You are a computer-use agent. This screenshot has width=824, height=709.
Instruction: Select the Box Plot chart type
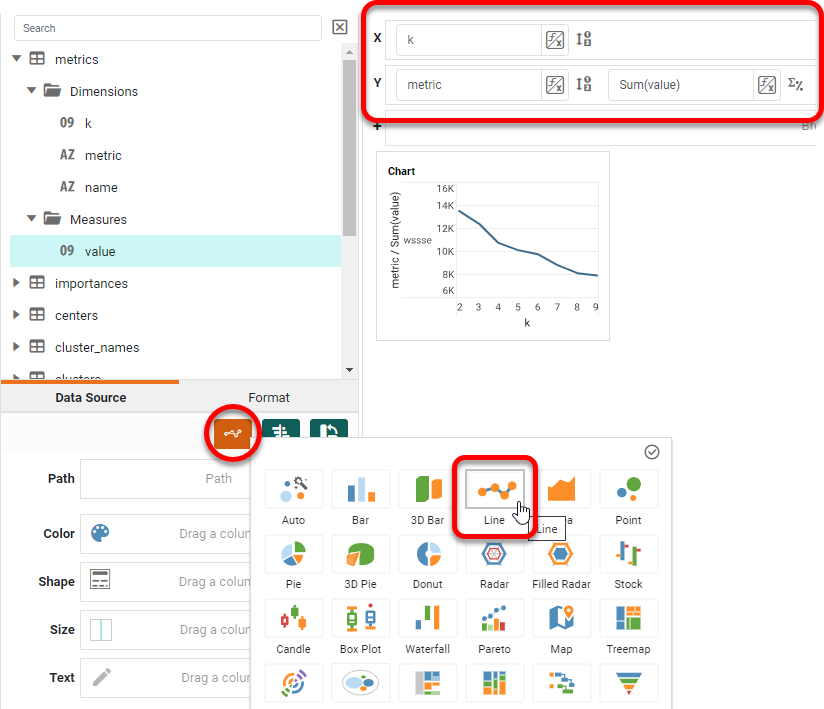pyautogui.click(x=360, y=619)
